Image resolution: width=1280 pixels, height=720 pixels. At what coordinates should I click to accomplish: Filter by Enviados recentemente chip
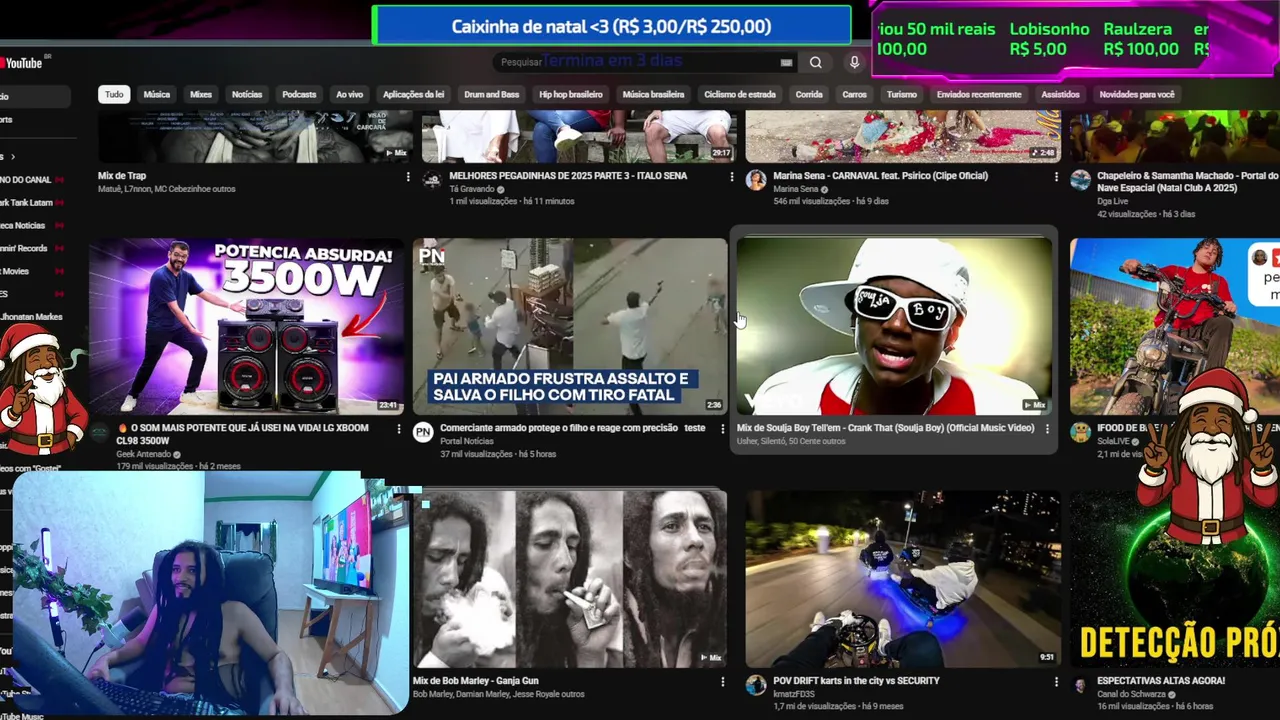click(x=979, y=94)
